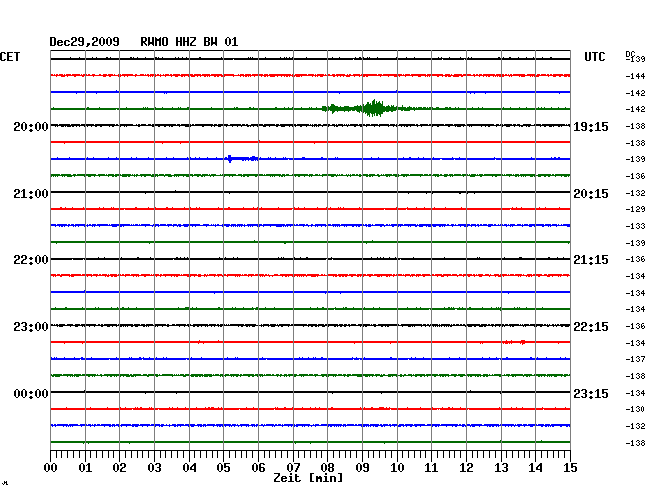Click the 21:15 UTC time label

click(591, 260)
